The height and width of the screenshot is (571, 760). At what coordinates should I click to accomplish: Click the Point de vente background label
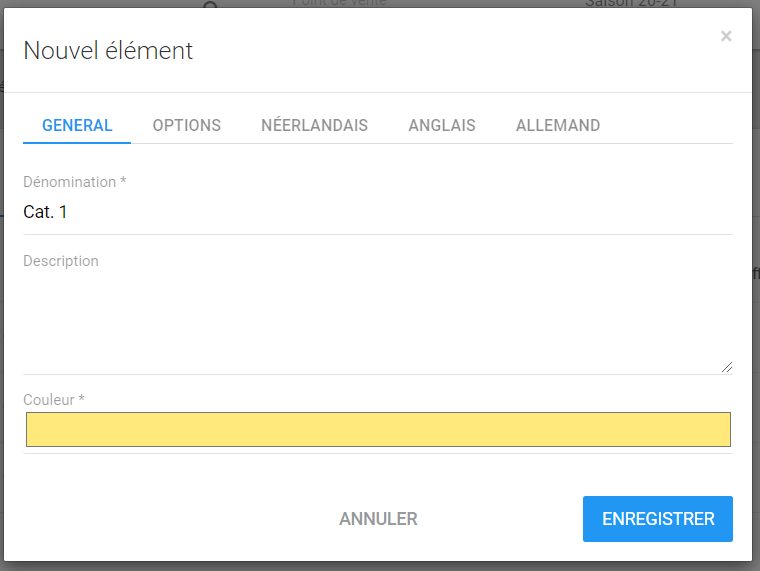[338, 4]
